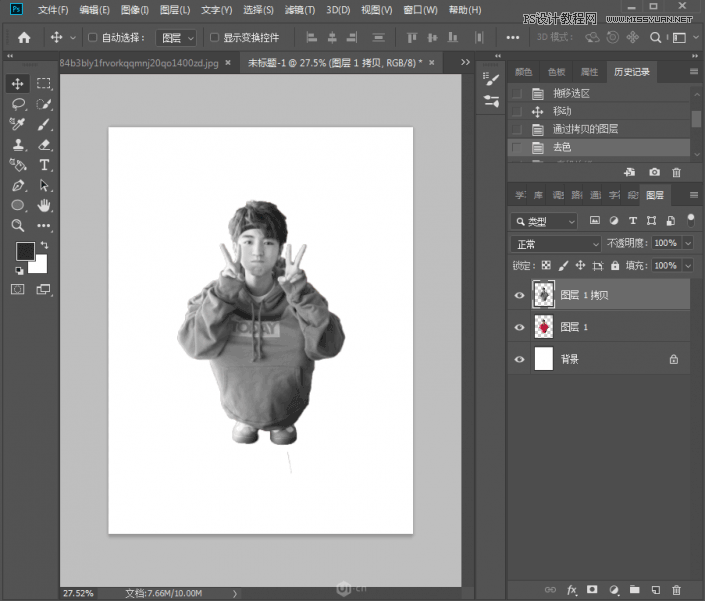Choose the Hand tool
Image resolution: width=705 pixels, height=601 pixels.
tap(44, 206)
